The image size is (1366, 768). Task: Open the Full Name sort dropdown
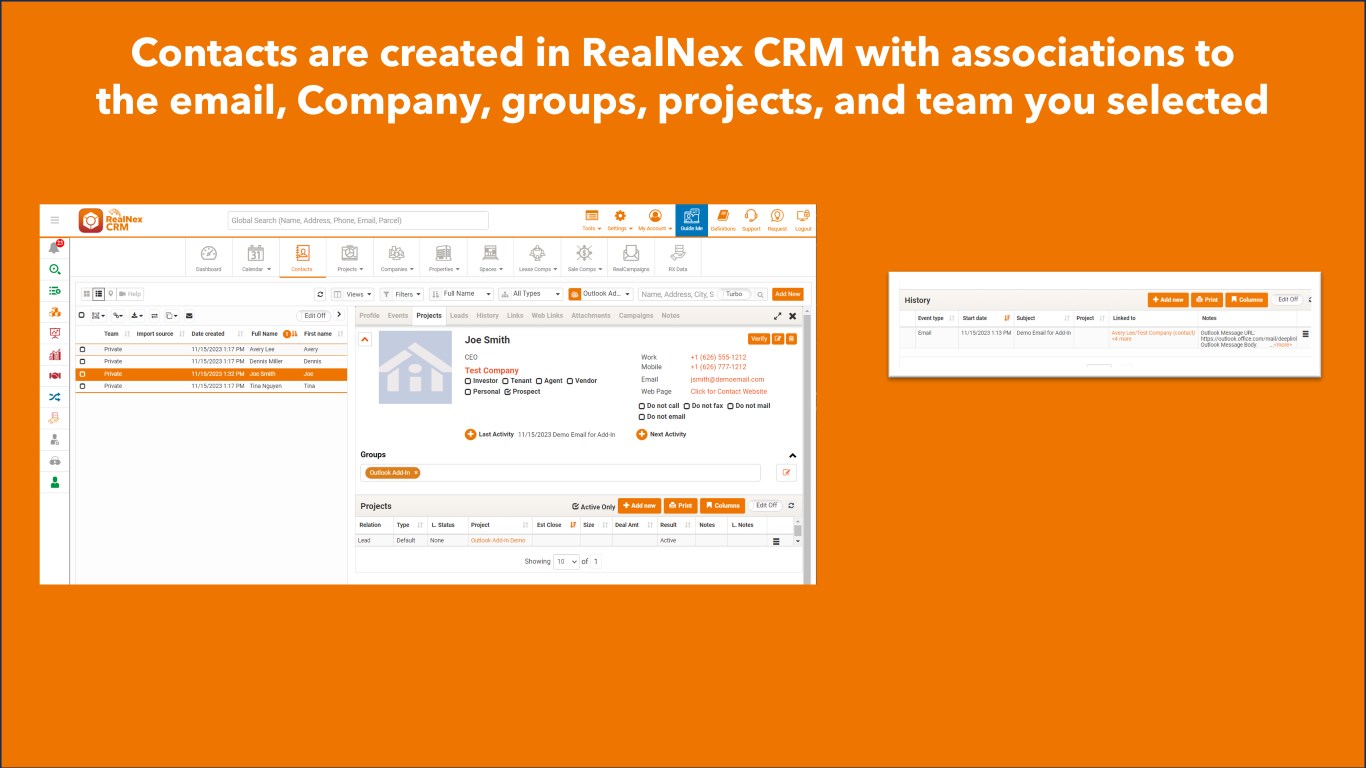coord(461,294)
